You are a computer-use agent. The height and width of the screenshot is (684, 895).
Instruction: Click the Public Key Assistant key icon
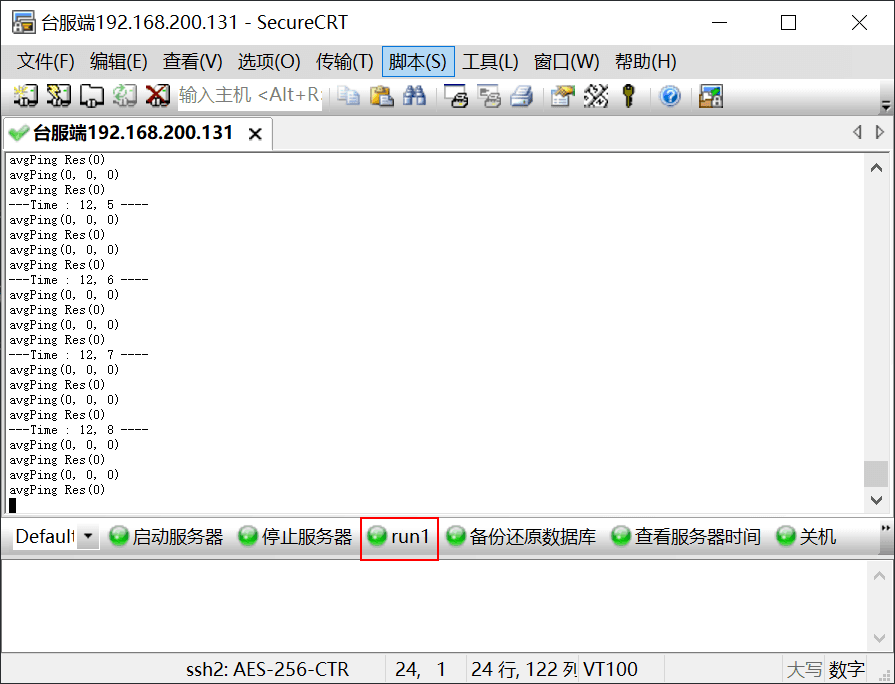click(629, 96)
